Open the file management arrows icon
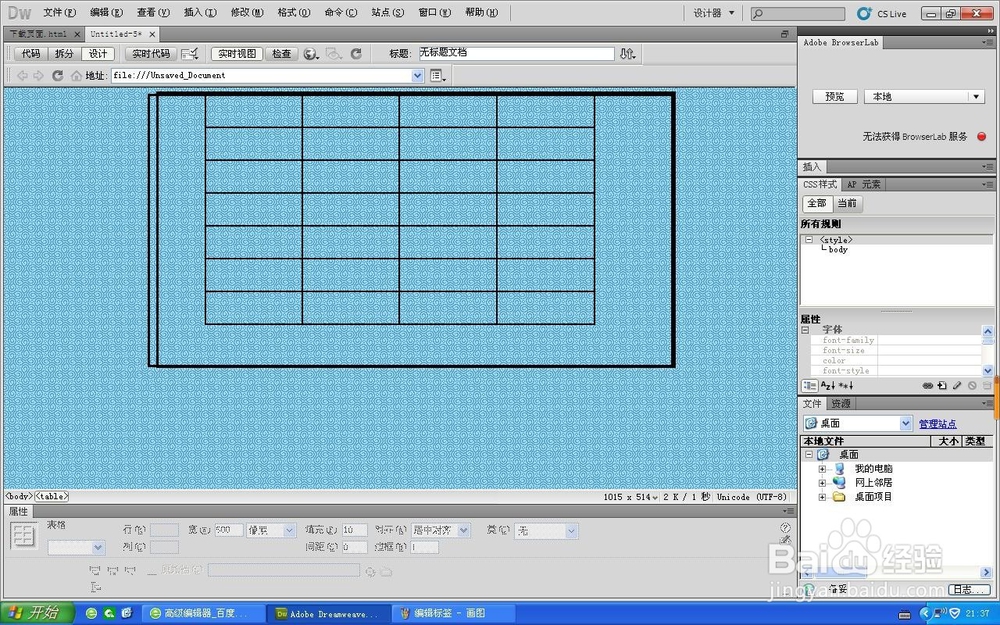 pyautogui.click(x=628, y=54)
